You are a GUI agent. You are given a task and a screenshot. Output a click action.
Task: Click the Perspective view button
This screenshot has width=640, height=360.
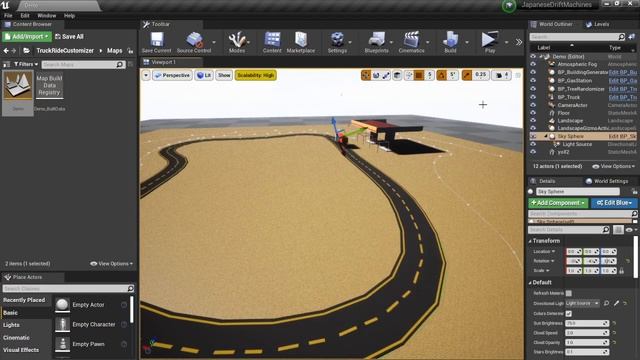coord(172,75)
